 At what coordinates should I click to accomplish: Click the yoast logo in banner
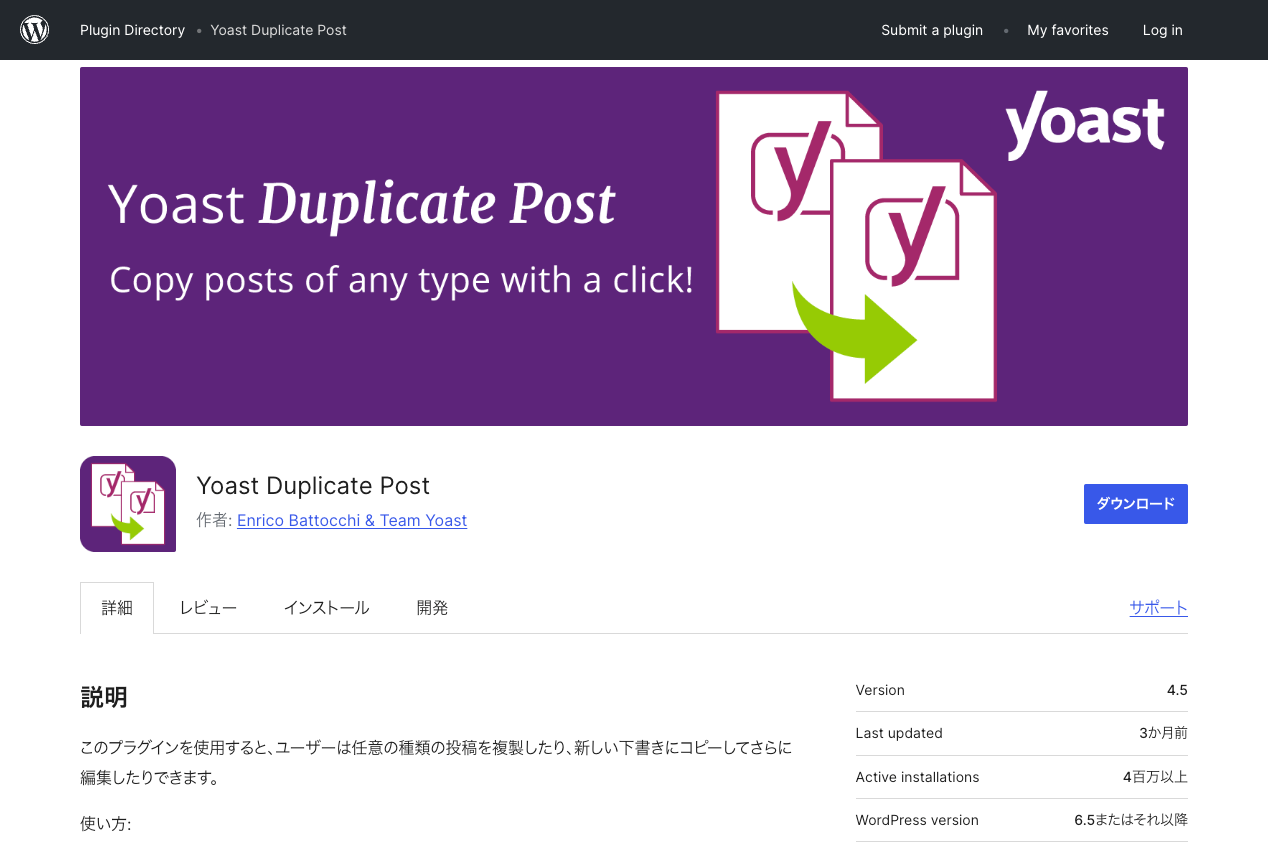1085,124
